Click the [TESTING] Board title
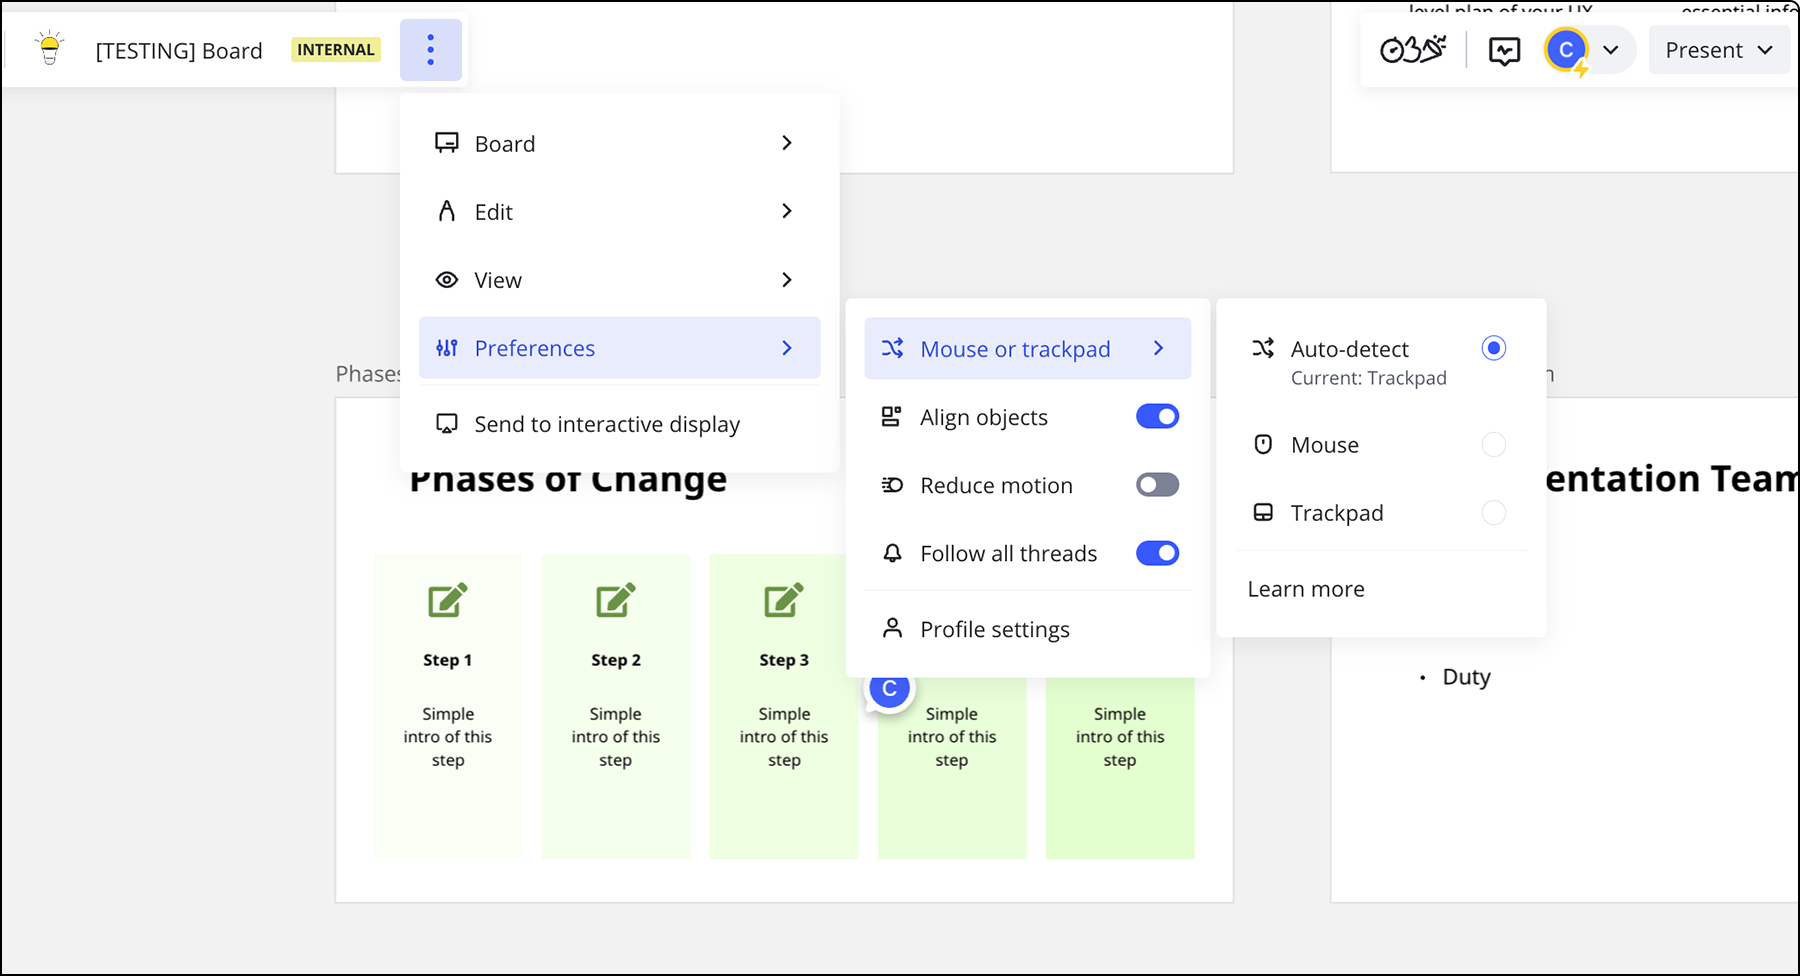1800x976 pixels. coord(179,51)
